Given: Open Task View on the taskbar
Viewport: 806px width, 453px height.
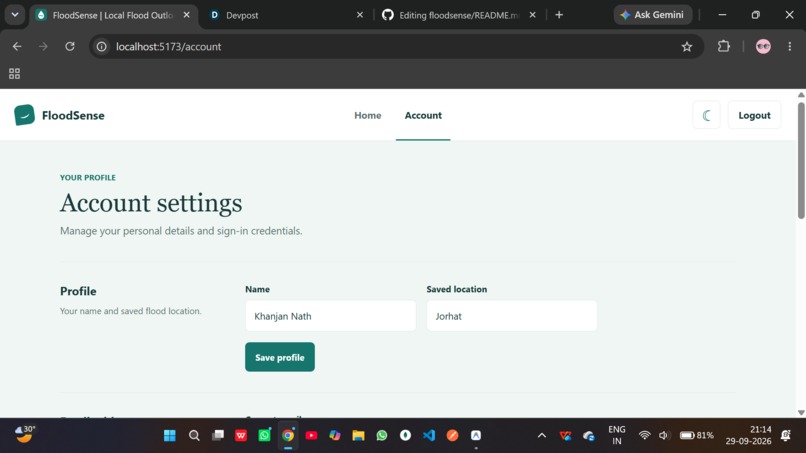Looking at the screenshot, I should click(x=218, y=436).
